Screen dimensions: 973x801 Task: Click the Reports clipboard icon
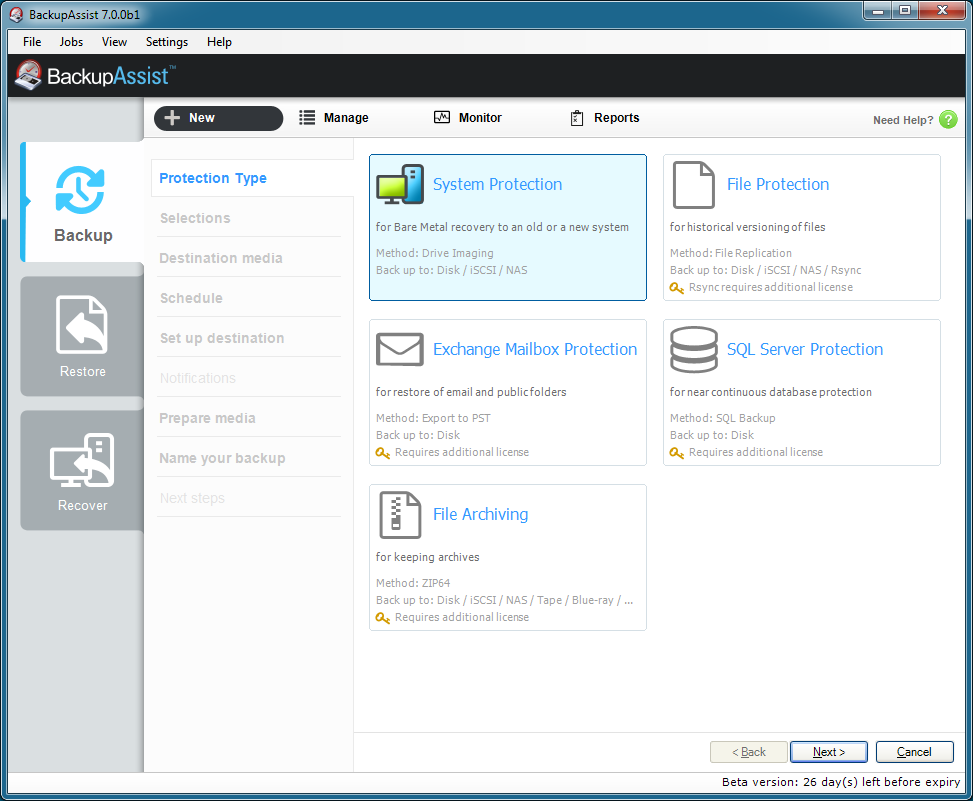pos(577,118)
